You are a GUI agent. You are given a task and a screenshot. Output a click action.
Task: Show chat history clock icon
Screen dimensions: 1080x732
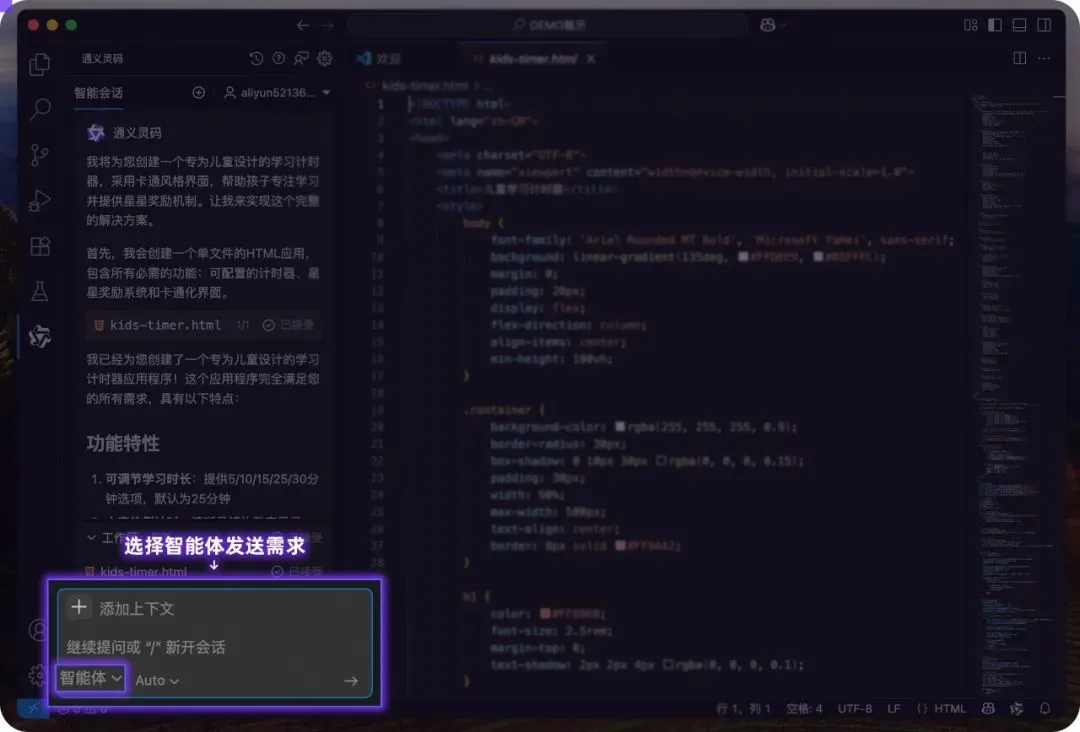(256, 59)
